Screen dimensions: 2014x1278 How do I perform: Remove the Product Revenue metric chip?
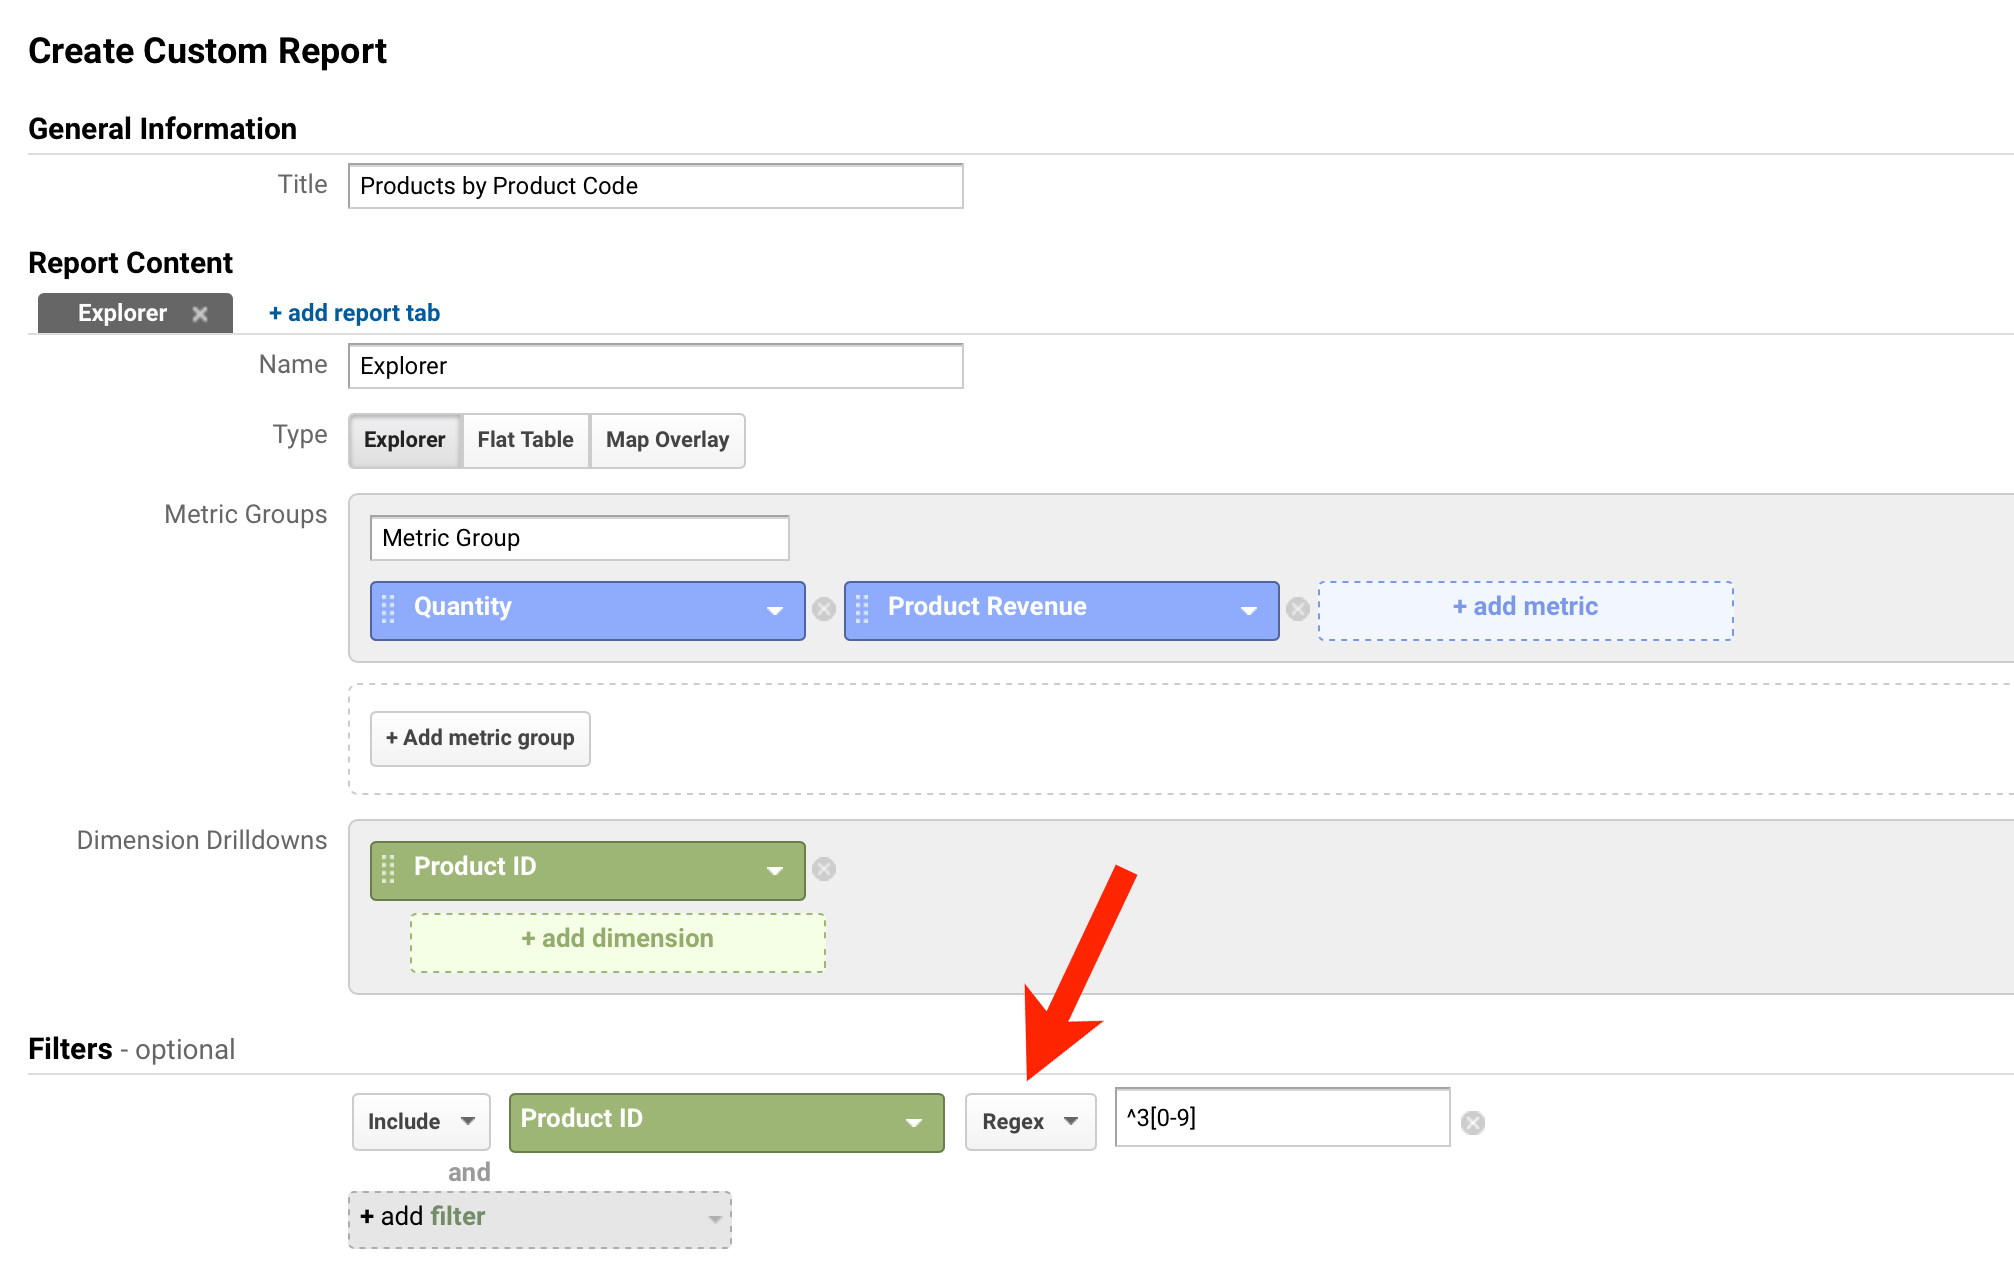(1298, 610)
